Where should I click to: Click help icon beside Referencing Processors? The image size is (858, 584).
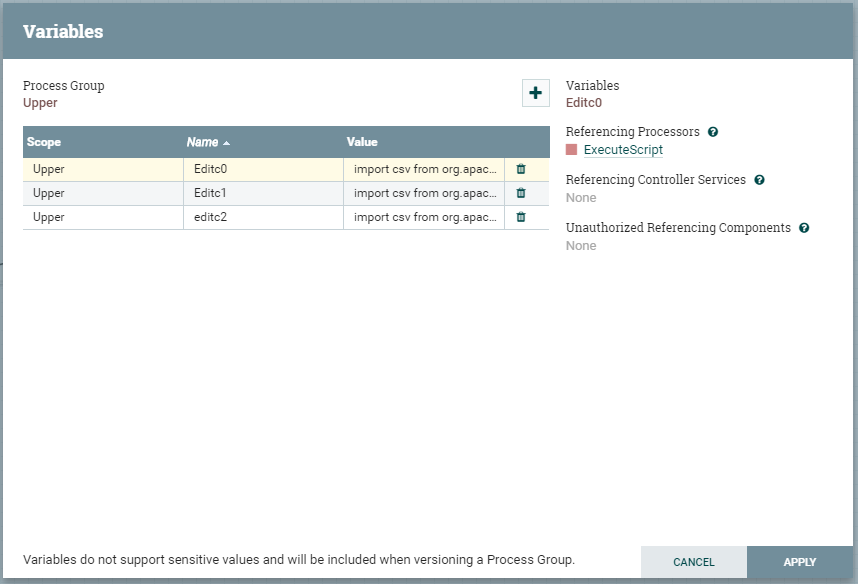[713, 132]
